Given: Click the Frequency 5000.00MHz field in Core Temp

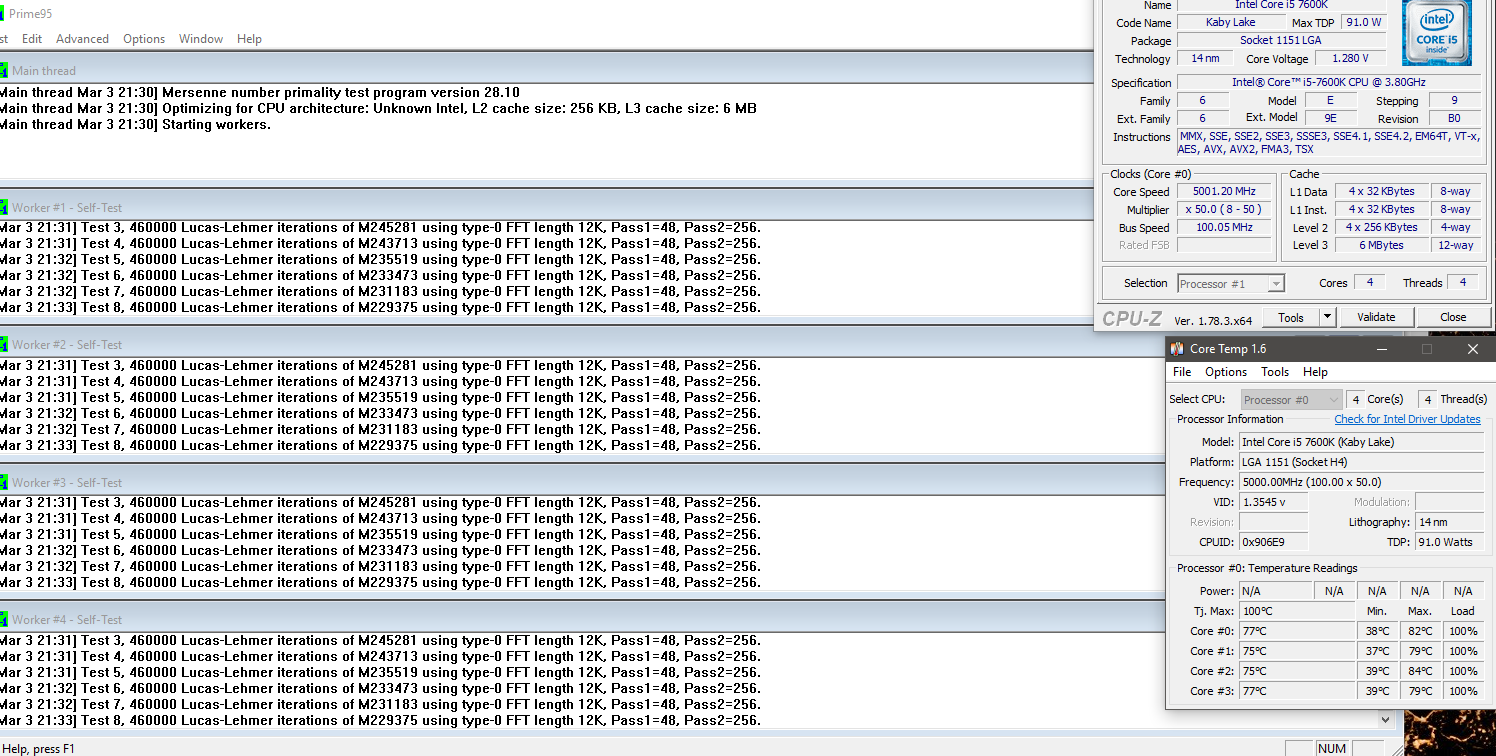Looking at the screenshot, I should tap(1362, 482).
